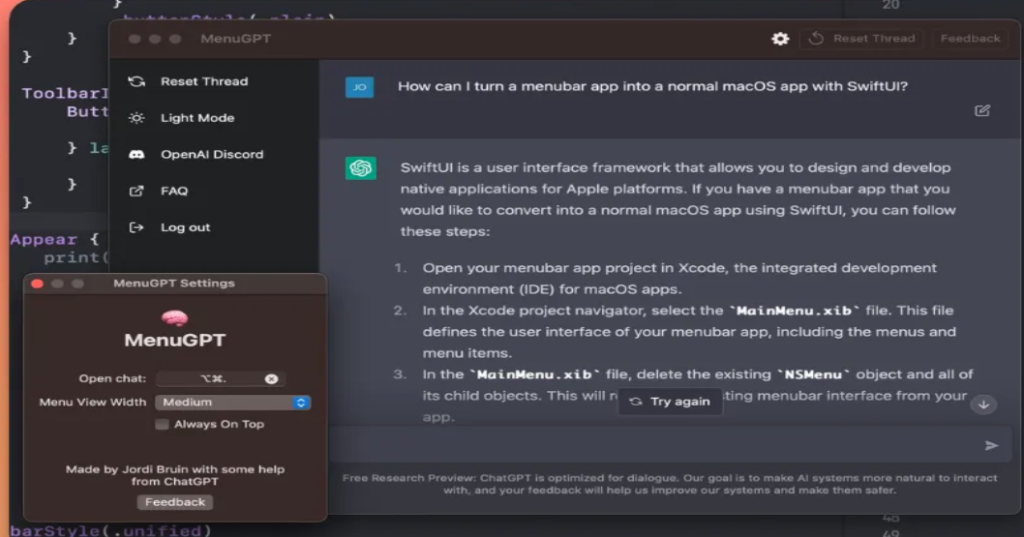Send the message with paper plane icon

tap(991, 446)
